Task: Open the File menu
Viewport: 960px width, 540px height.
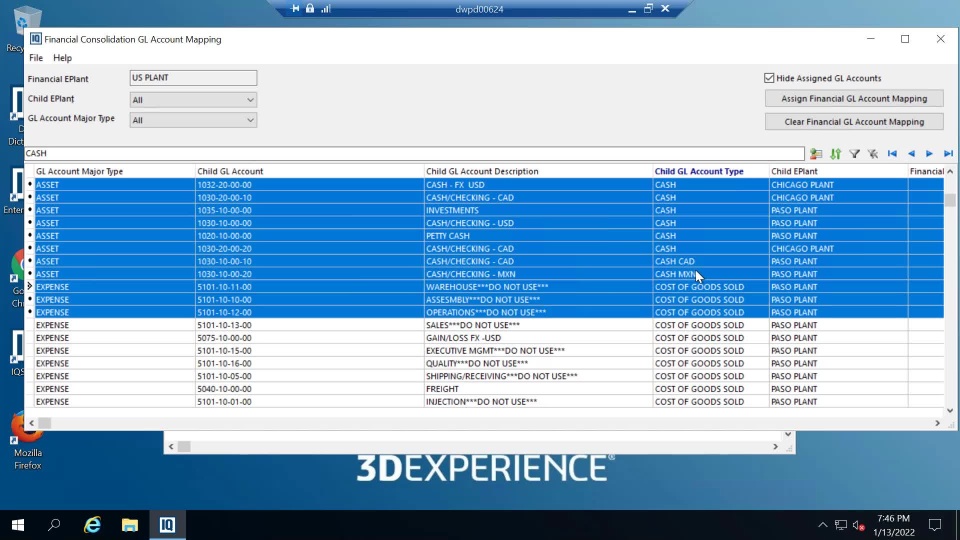Action: (x=36, y=58)
